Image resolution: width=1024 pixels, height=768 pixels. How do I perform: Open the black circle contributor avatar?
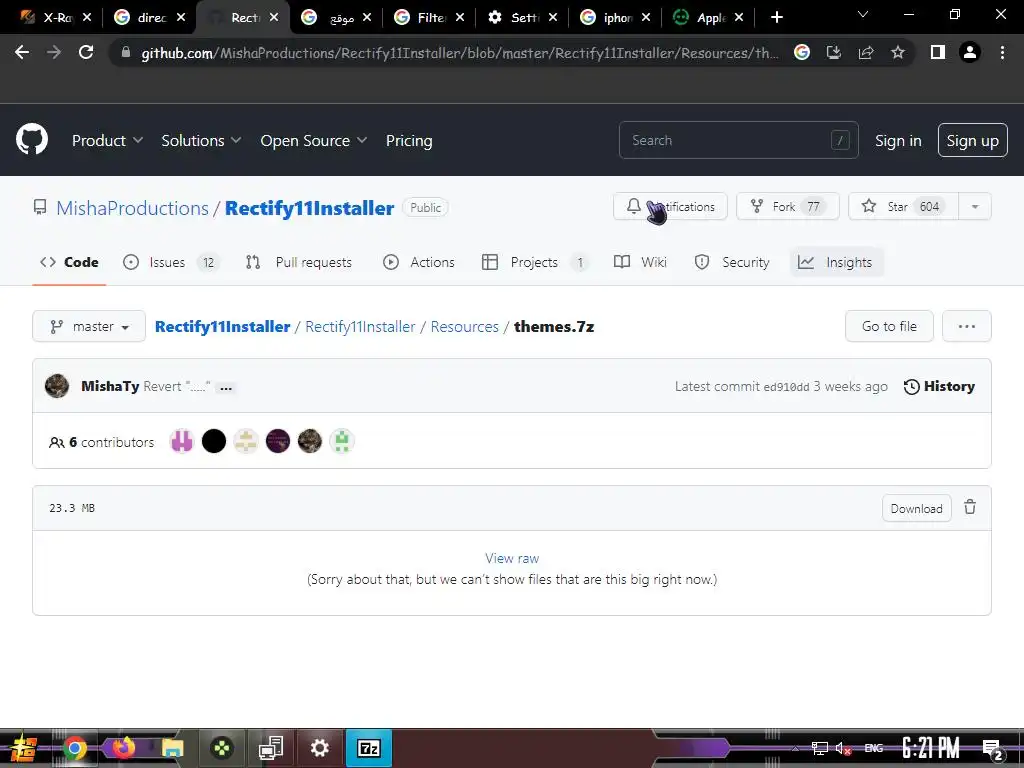click(214, 441)
